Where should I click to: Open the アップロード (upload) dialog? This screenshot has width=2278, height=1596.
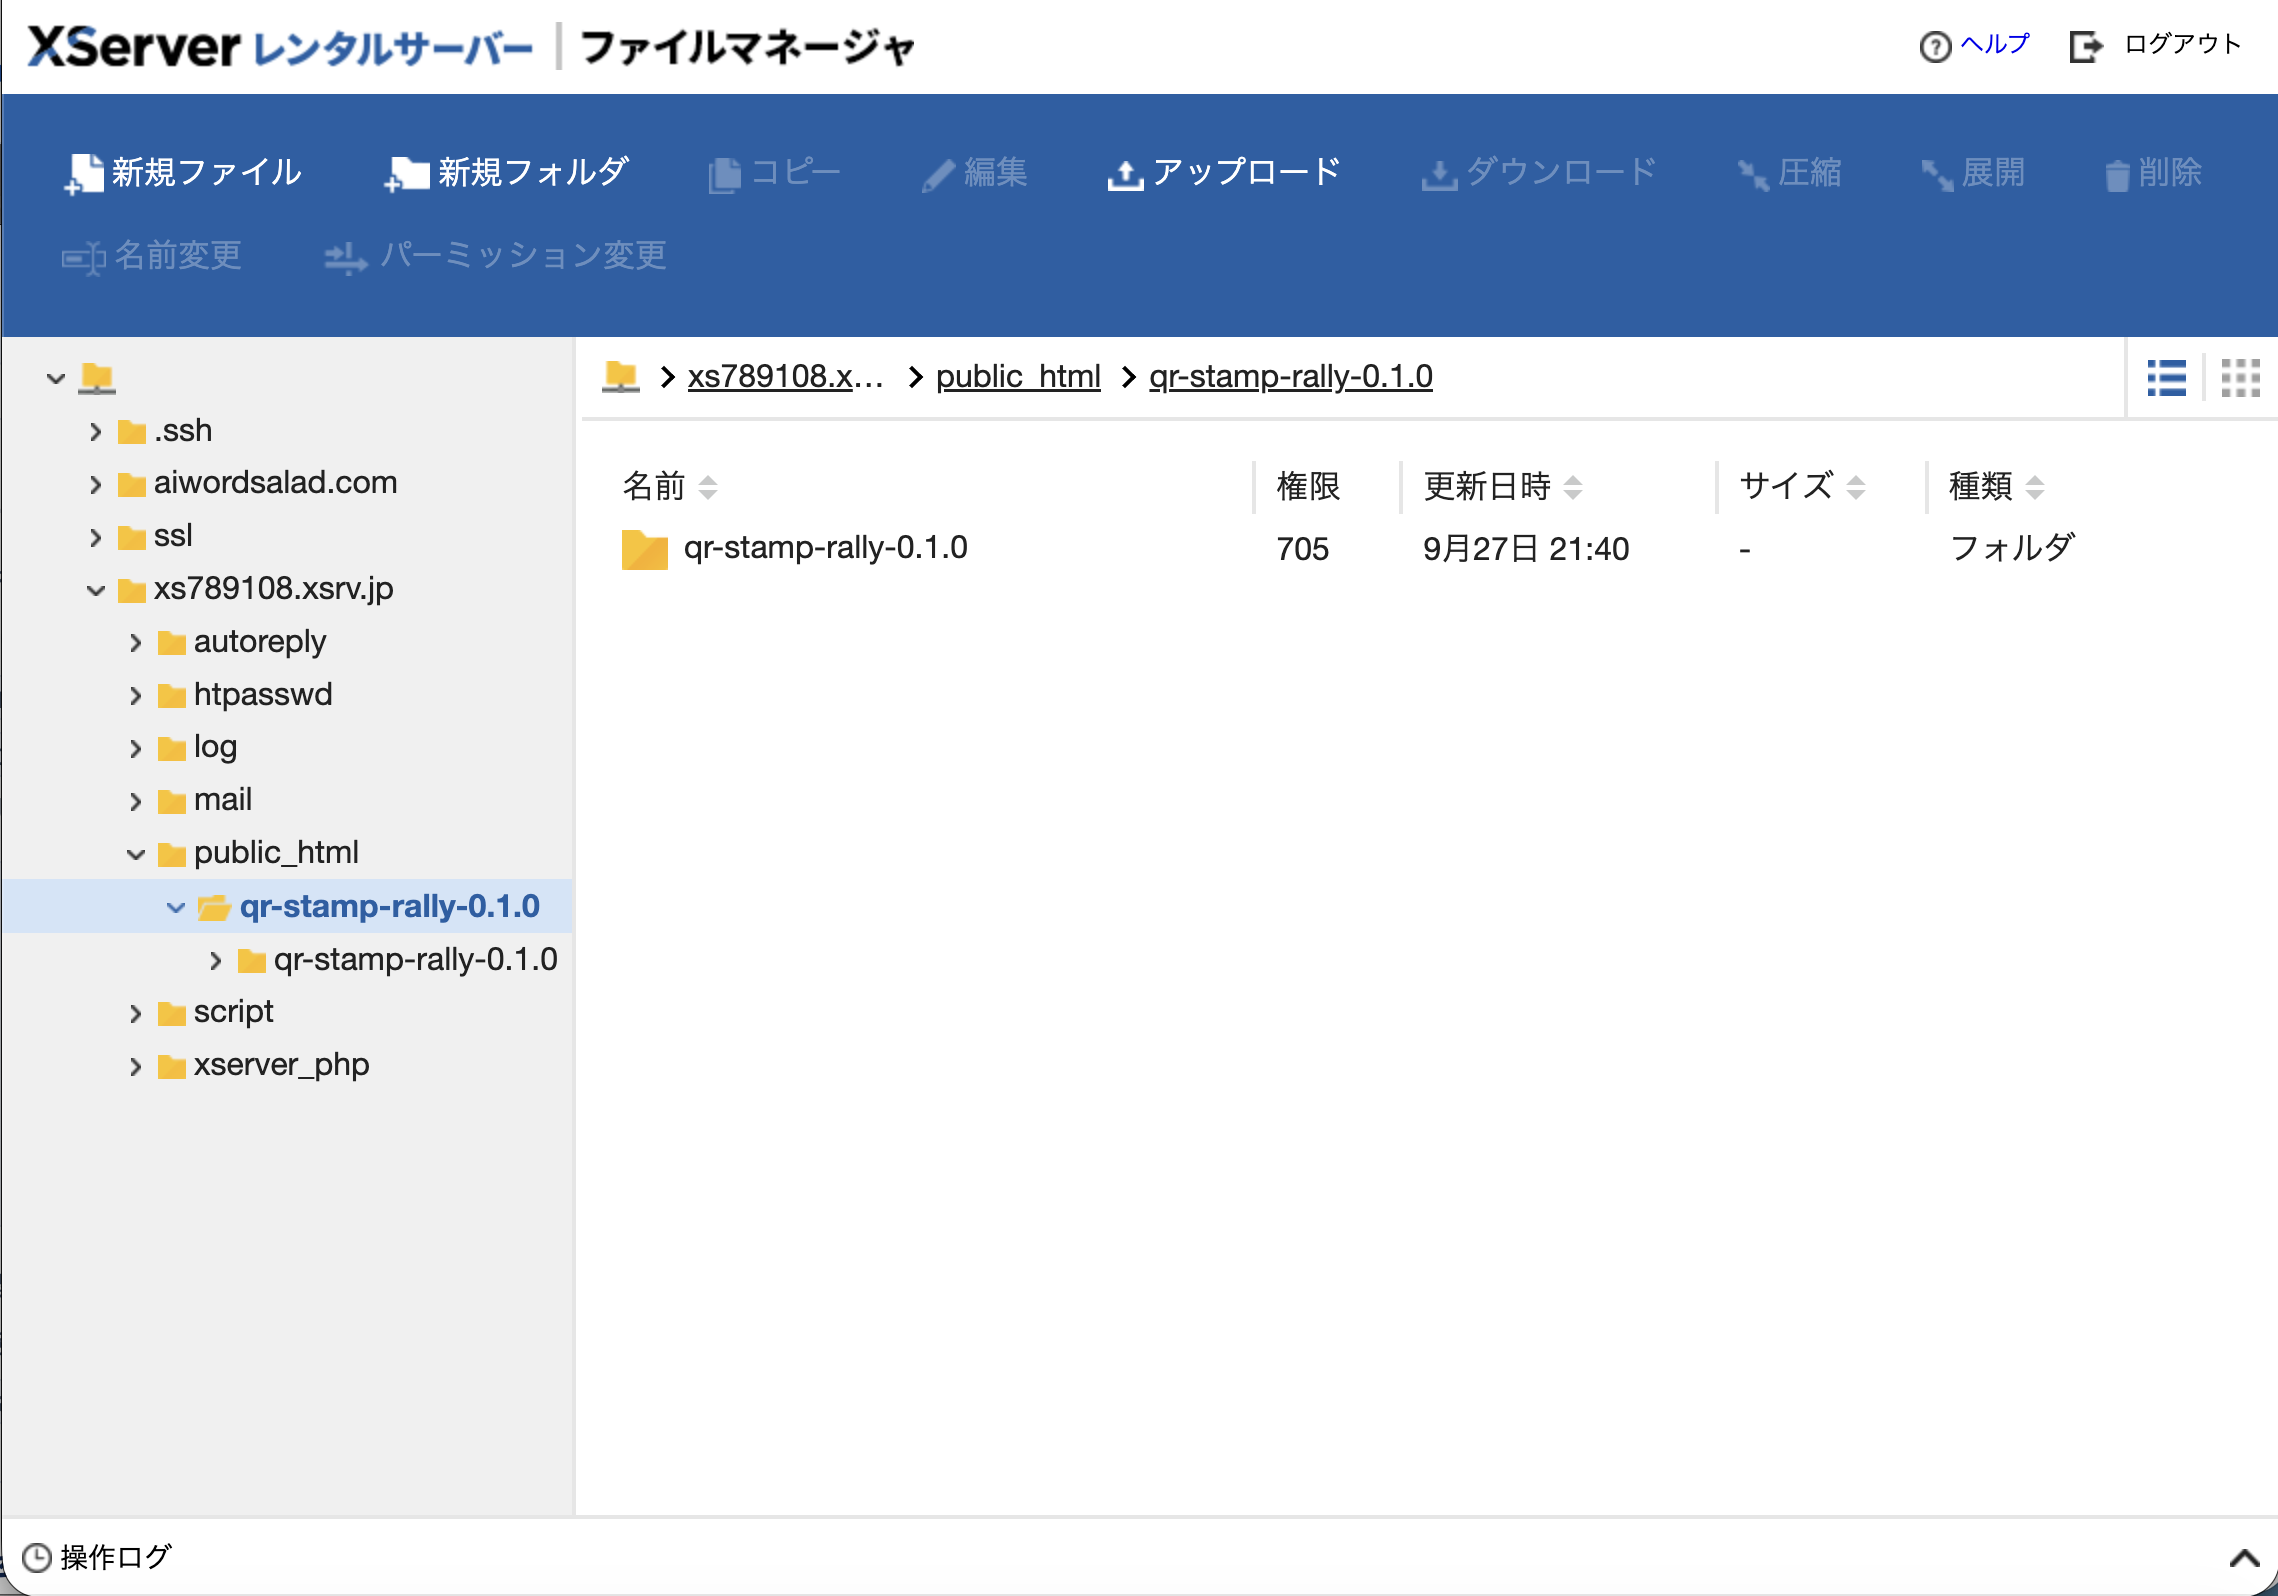pos(1224,173)
